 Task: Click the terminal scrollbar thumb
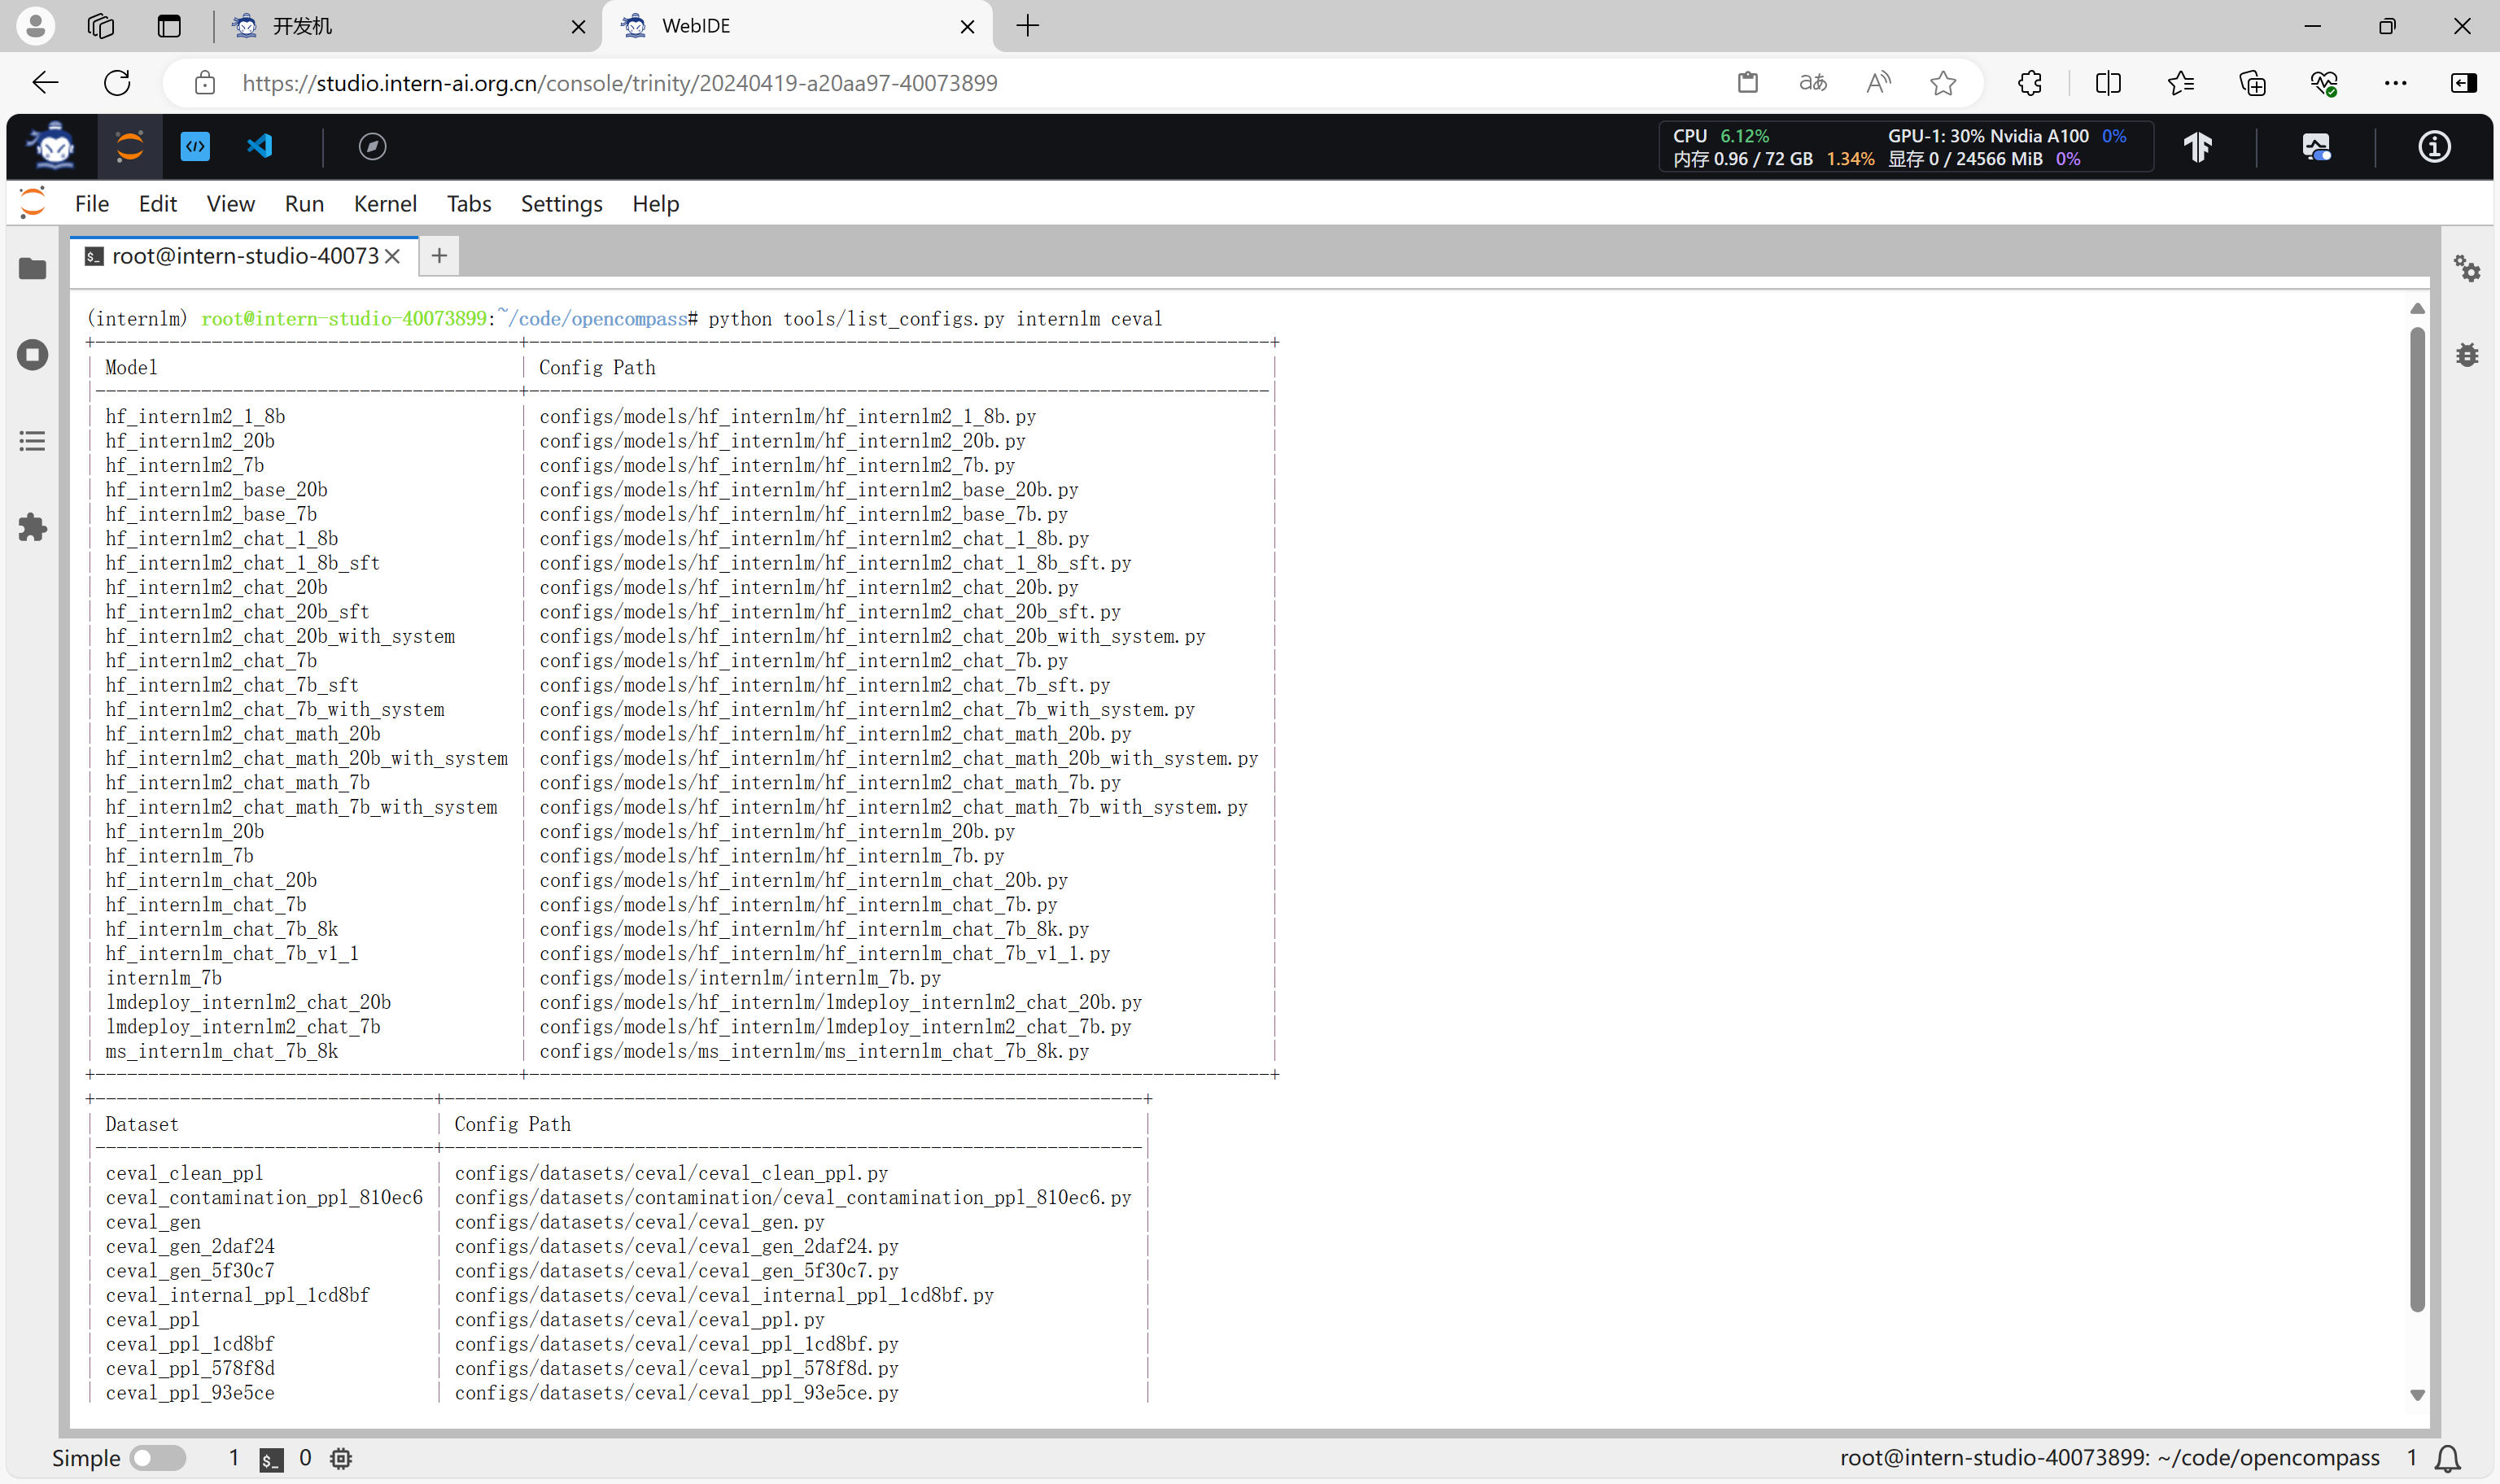pyautogui.click(x=2417, y=820)
